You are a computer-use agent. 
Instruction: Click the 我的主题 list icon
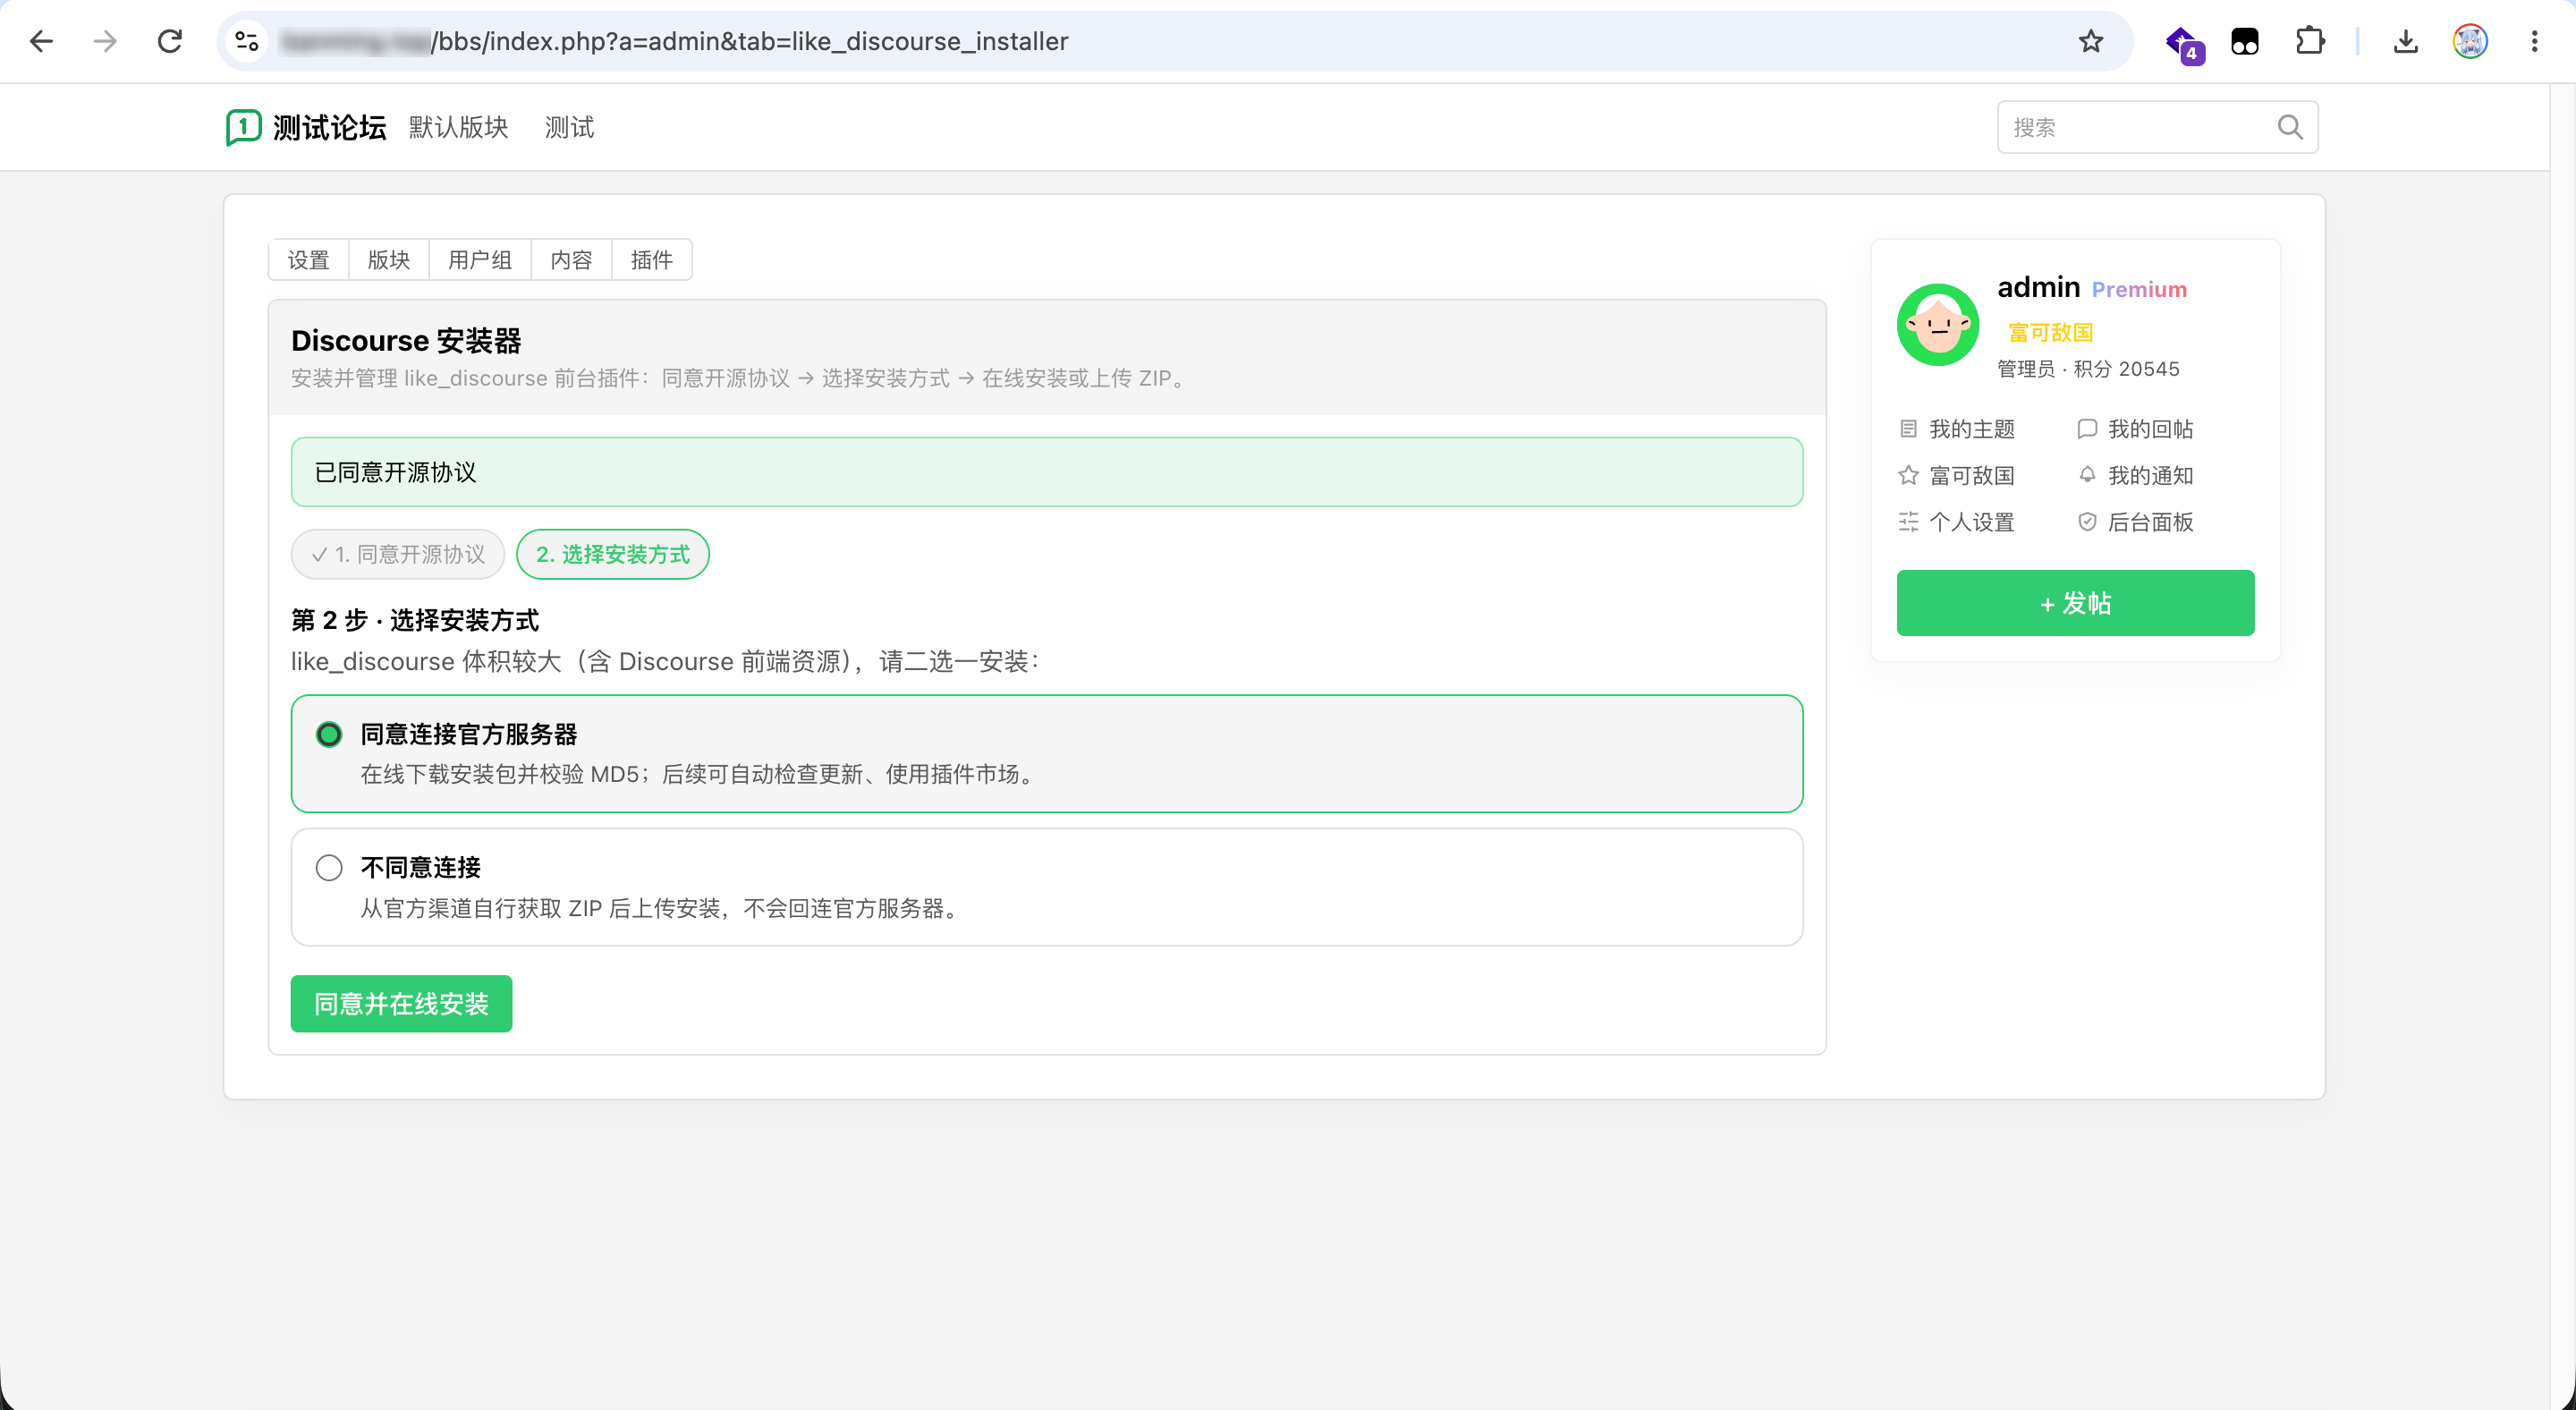pyautogui.click(x=1908, y=429)
